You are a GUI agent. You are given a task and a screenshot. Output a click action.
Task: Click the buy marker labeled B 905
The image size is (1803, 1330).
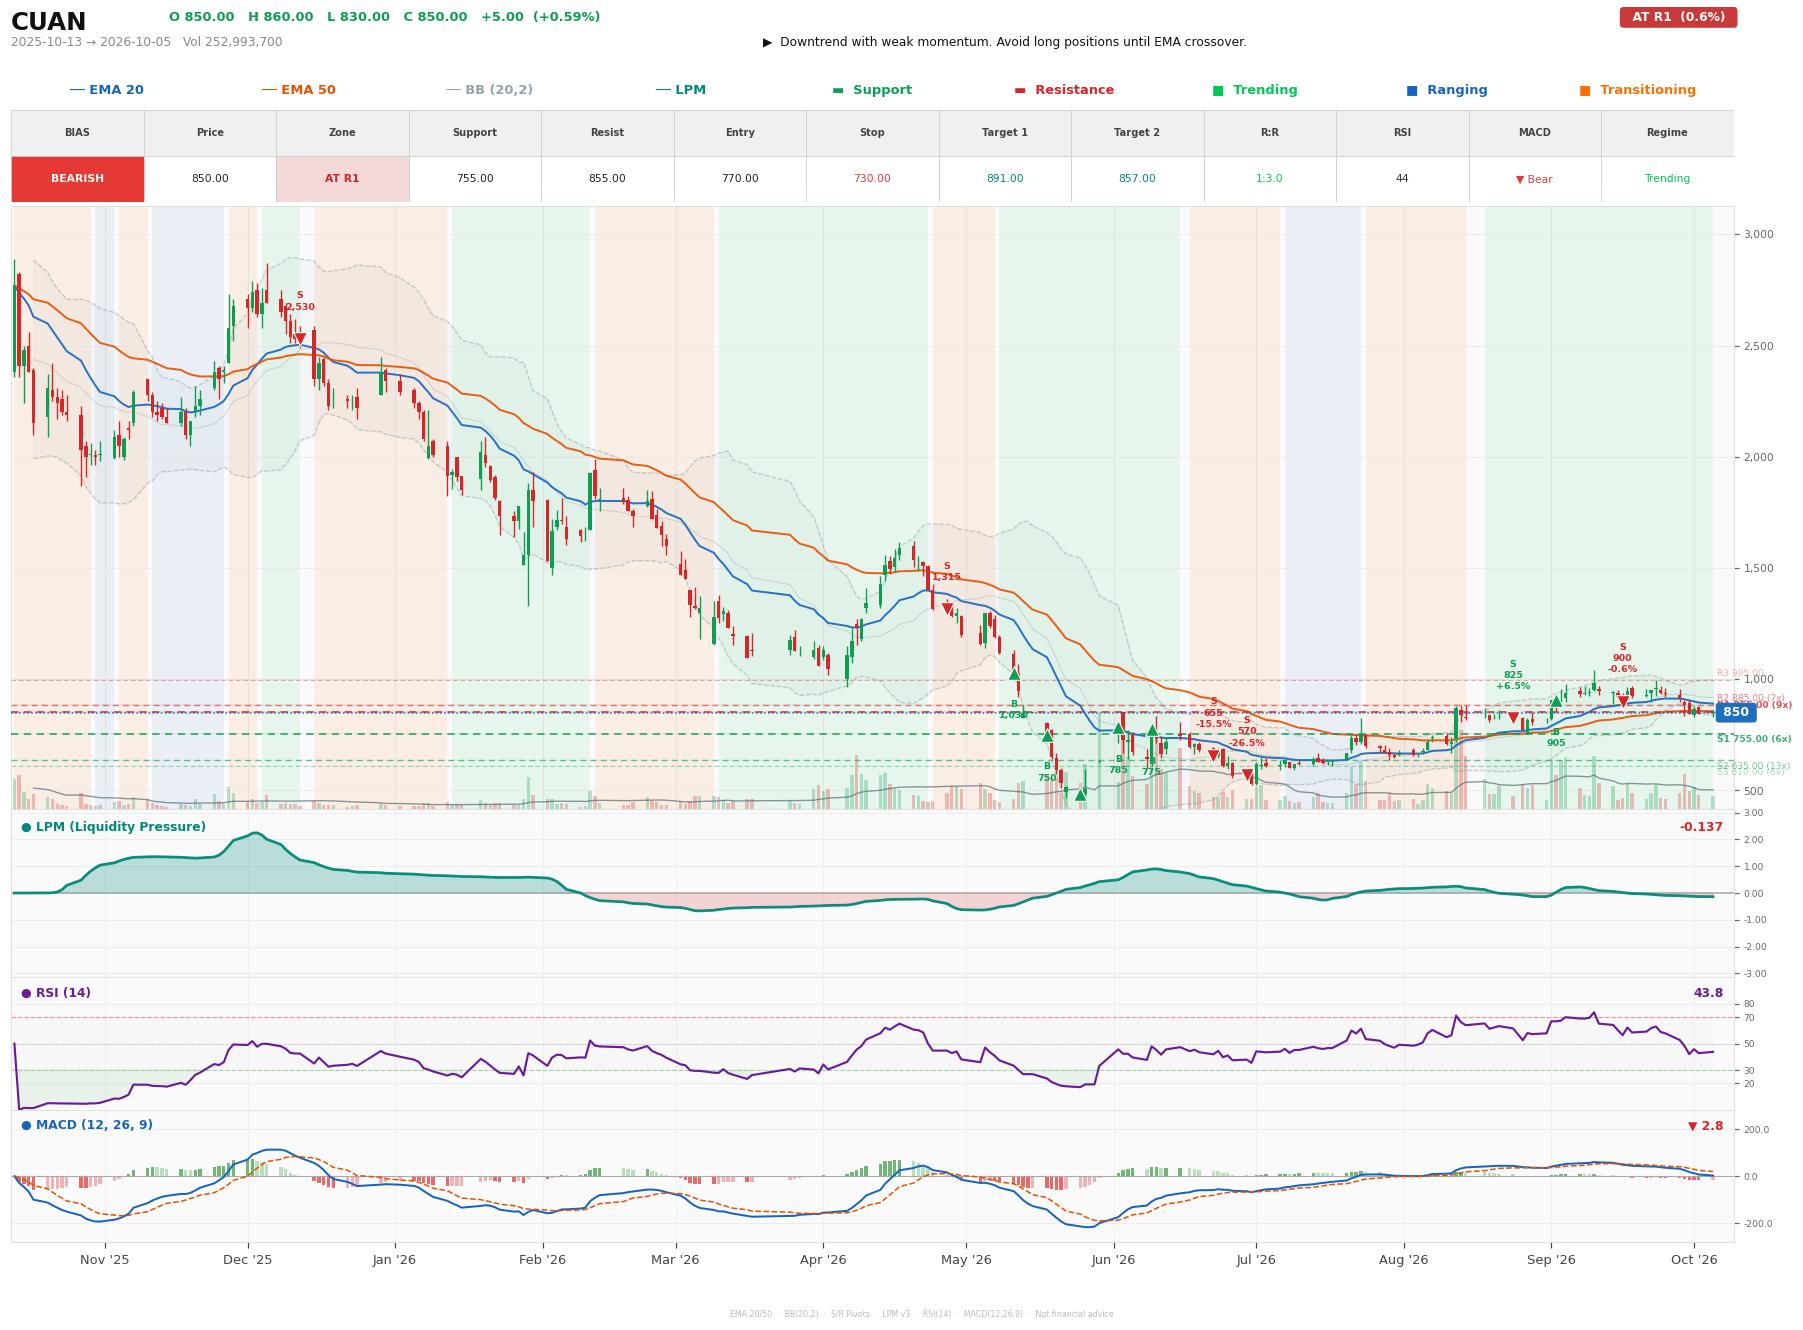pos(1556,701)
